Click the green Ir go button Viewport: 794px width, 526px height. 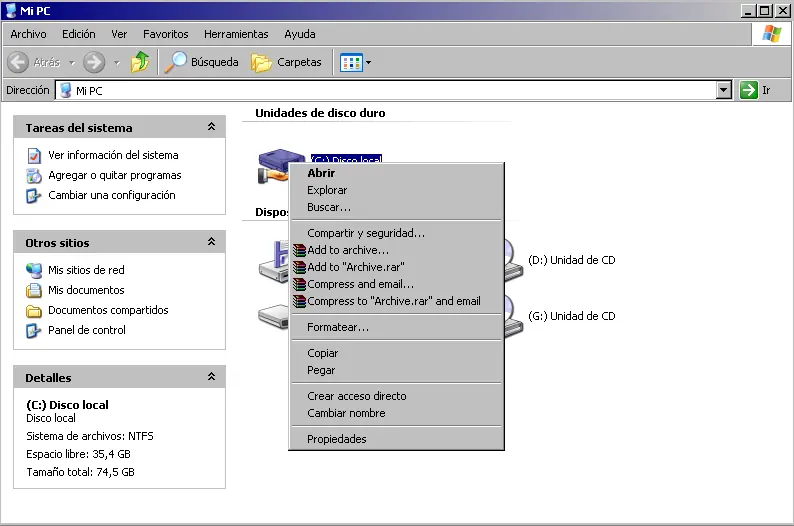[x=749, y=90]
